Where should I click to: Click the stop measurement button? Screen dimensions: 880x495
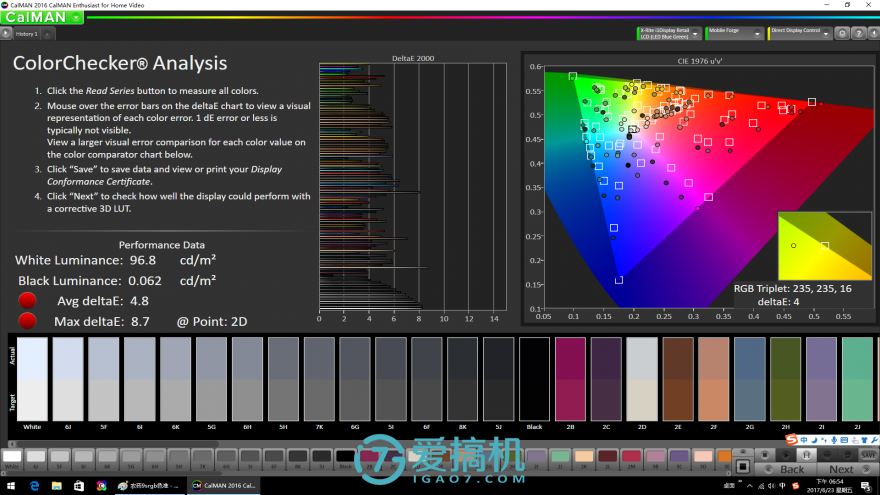coord(765,455)
